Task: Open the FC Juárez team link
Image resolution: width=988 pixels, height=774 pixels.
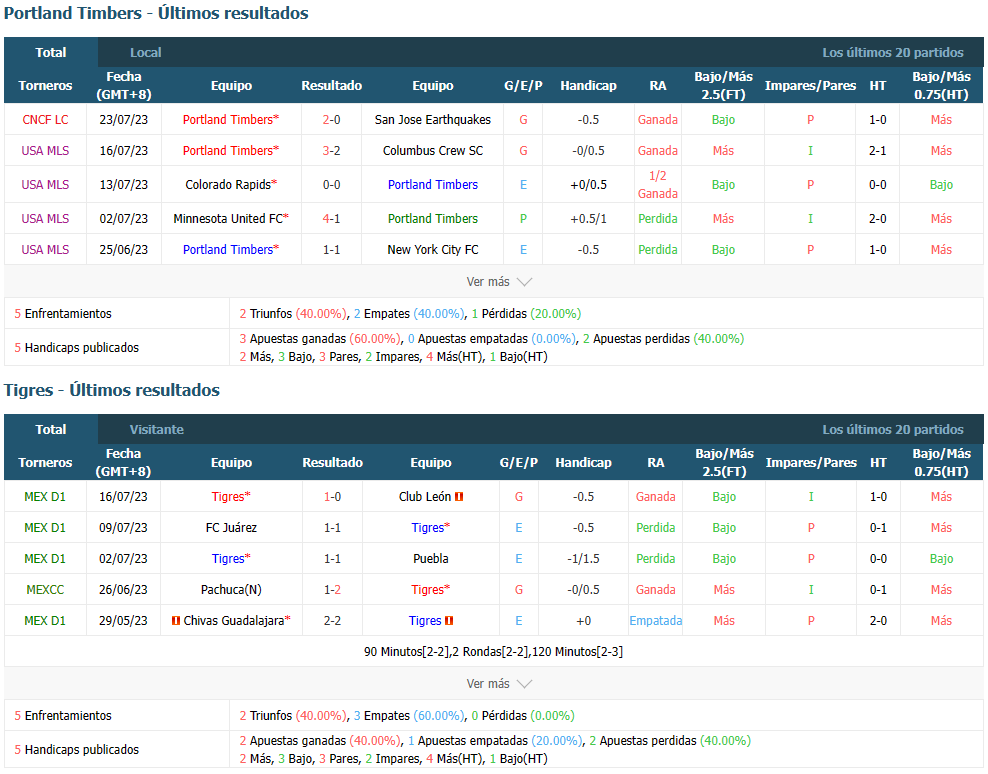Action: [231, 528]
